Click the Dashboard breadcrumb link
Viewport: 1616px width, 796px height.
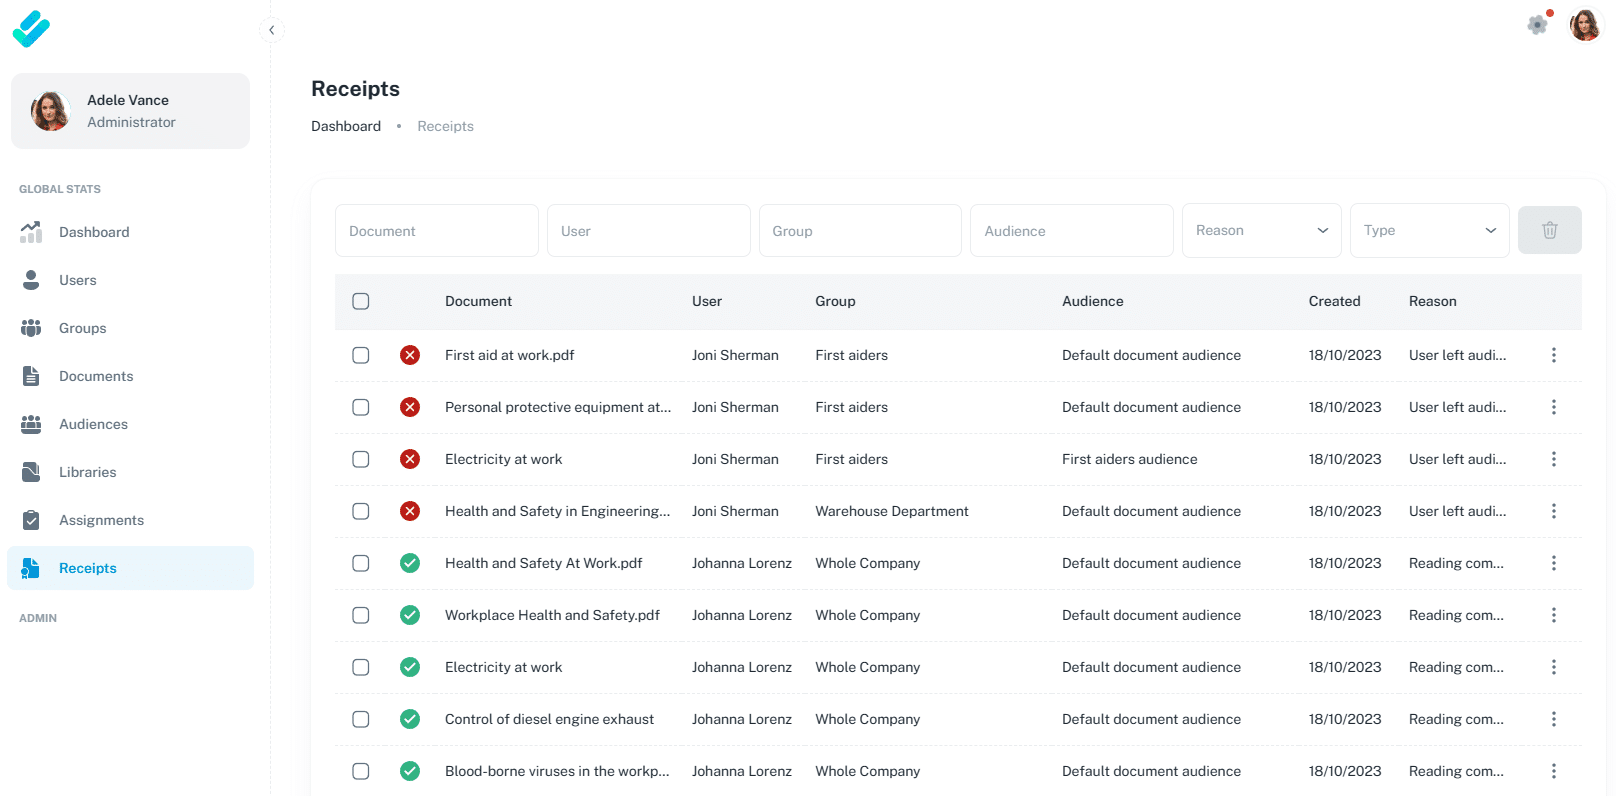[346, 126]
